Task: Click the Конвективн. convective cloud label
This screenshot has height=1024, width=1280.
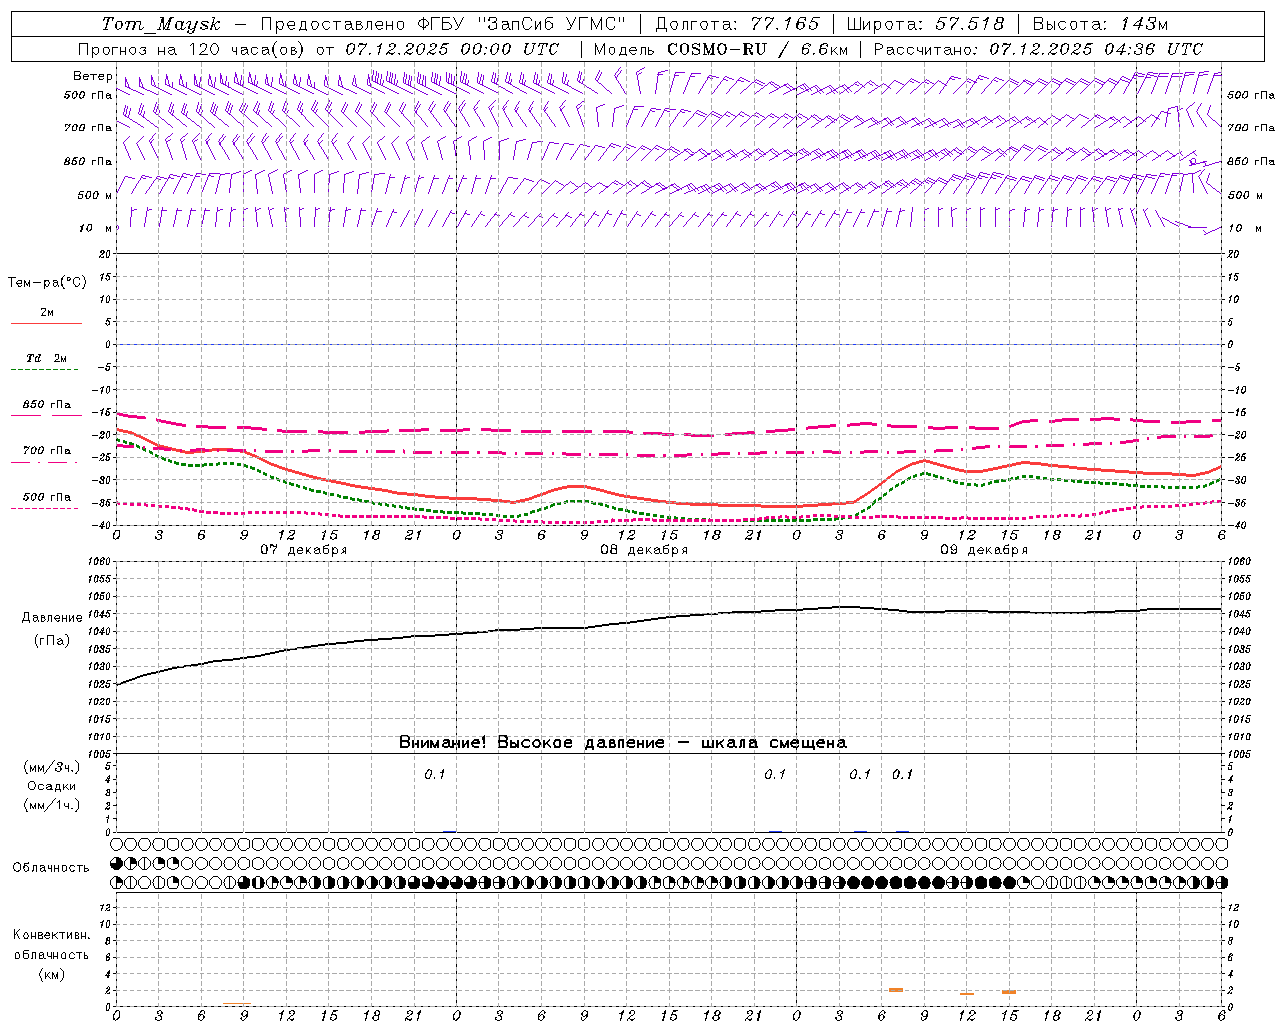Action: click(51, 935)
